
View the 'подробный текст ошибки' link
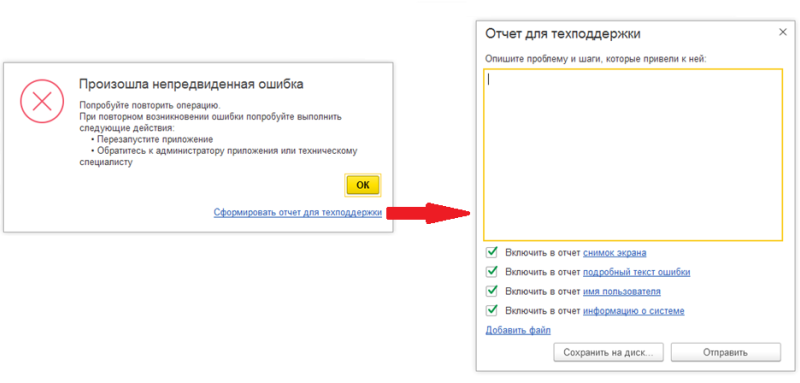click(x=637, y=272)
